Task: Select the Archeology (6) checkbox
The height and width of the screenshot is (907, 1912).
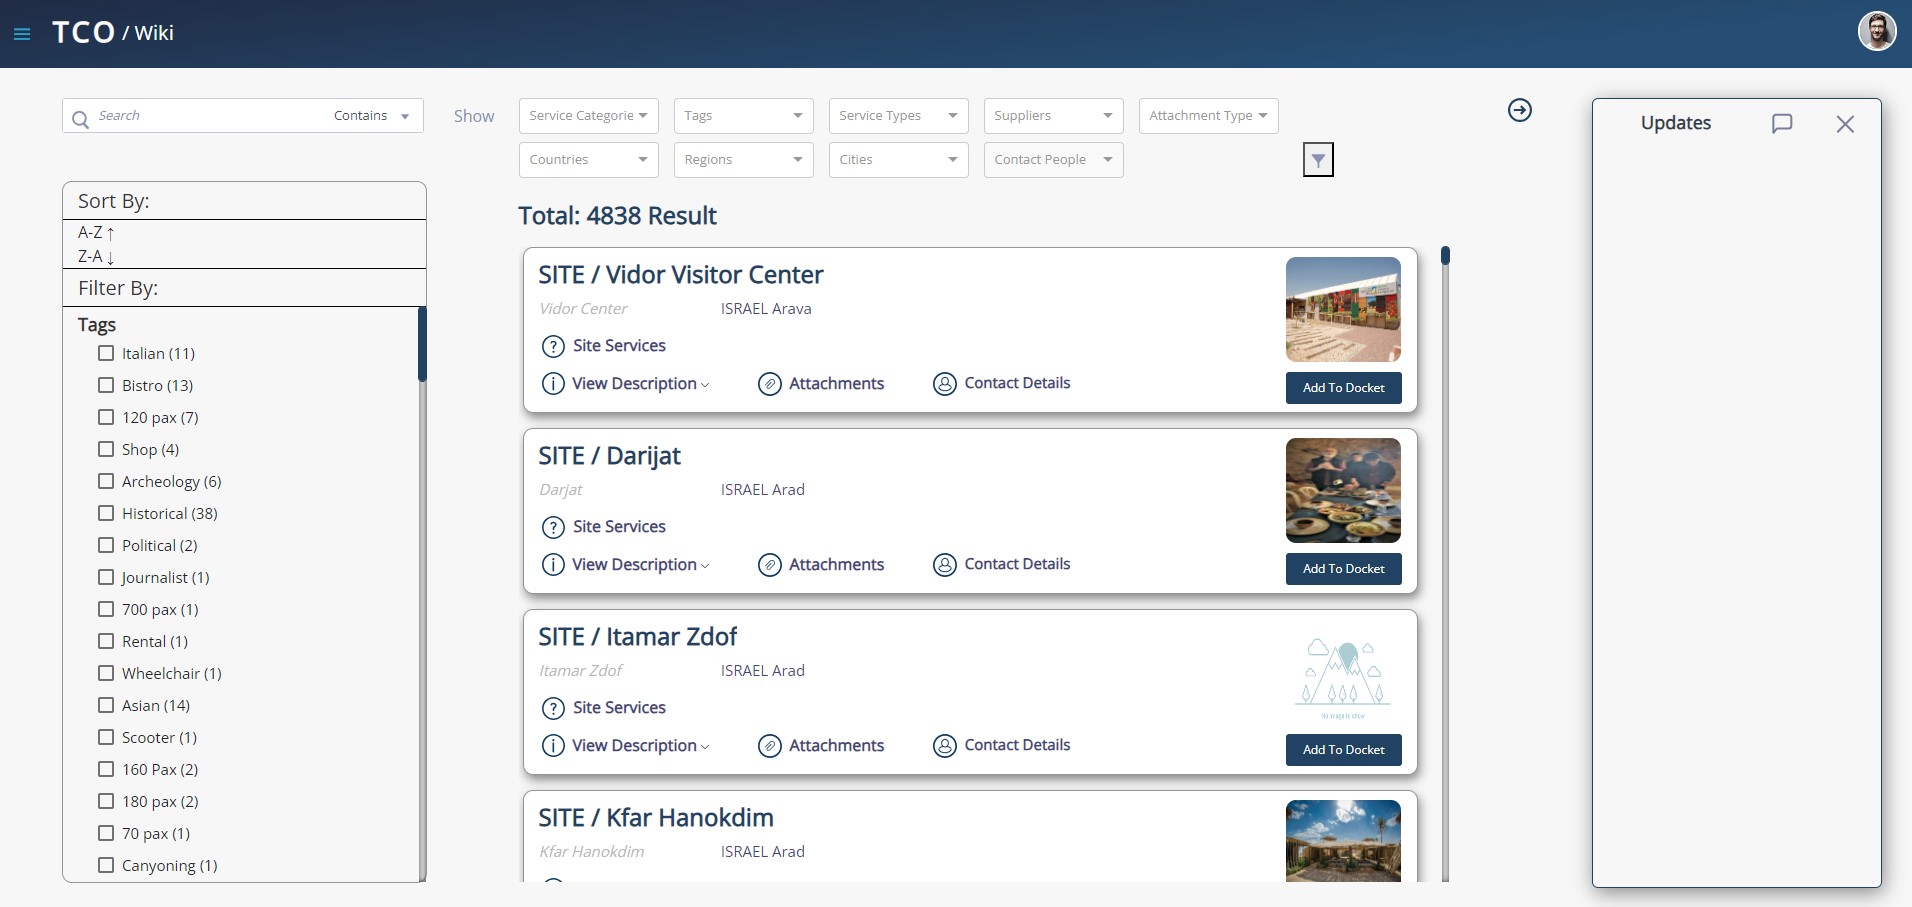Action: pos(106,481)
